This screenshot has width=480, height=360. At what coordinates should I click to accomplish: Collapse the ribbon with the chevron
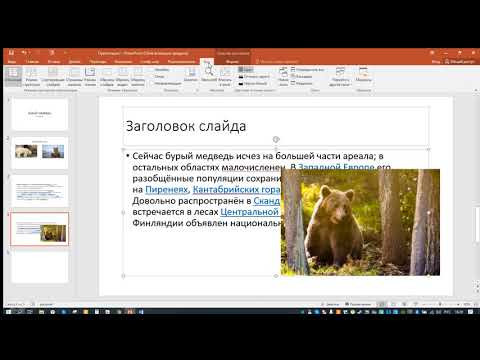476,90
